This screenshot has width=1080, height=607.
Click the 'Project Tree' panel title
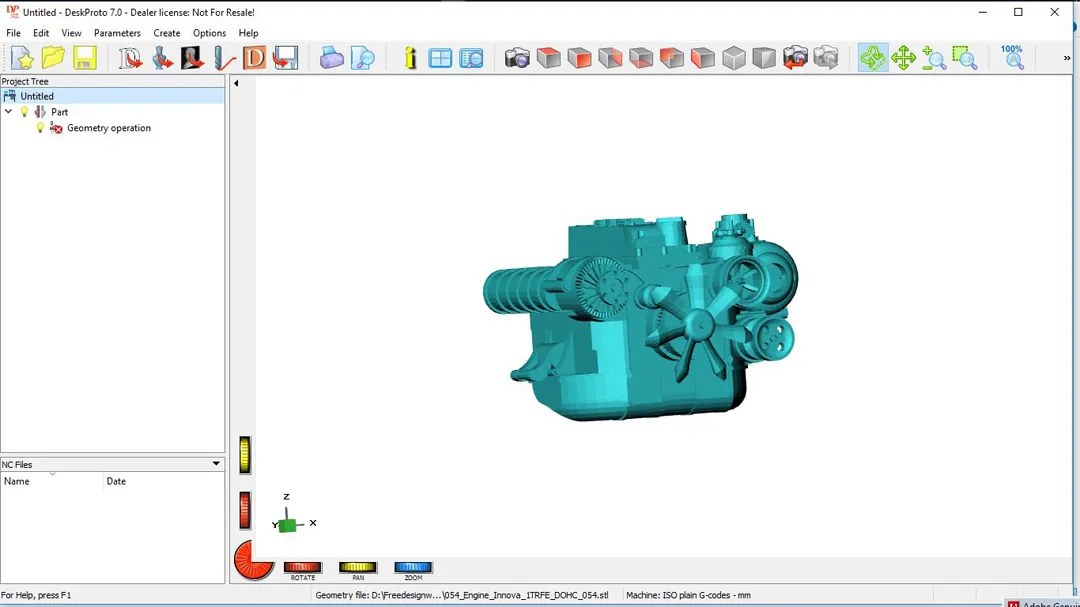[x=25, y=81]
